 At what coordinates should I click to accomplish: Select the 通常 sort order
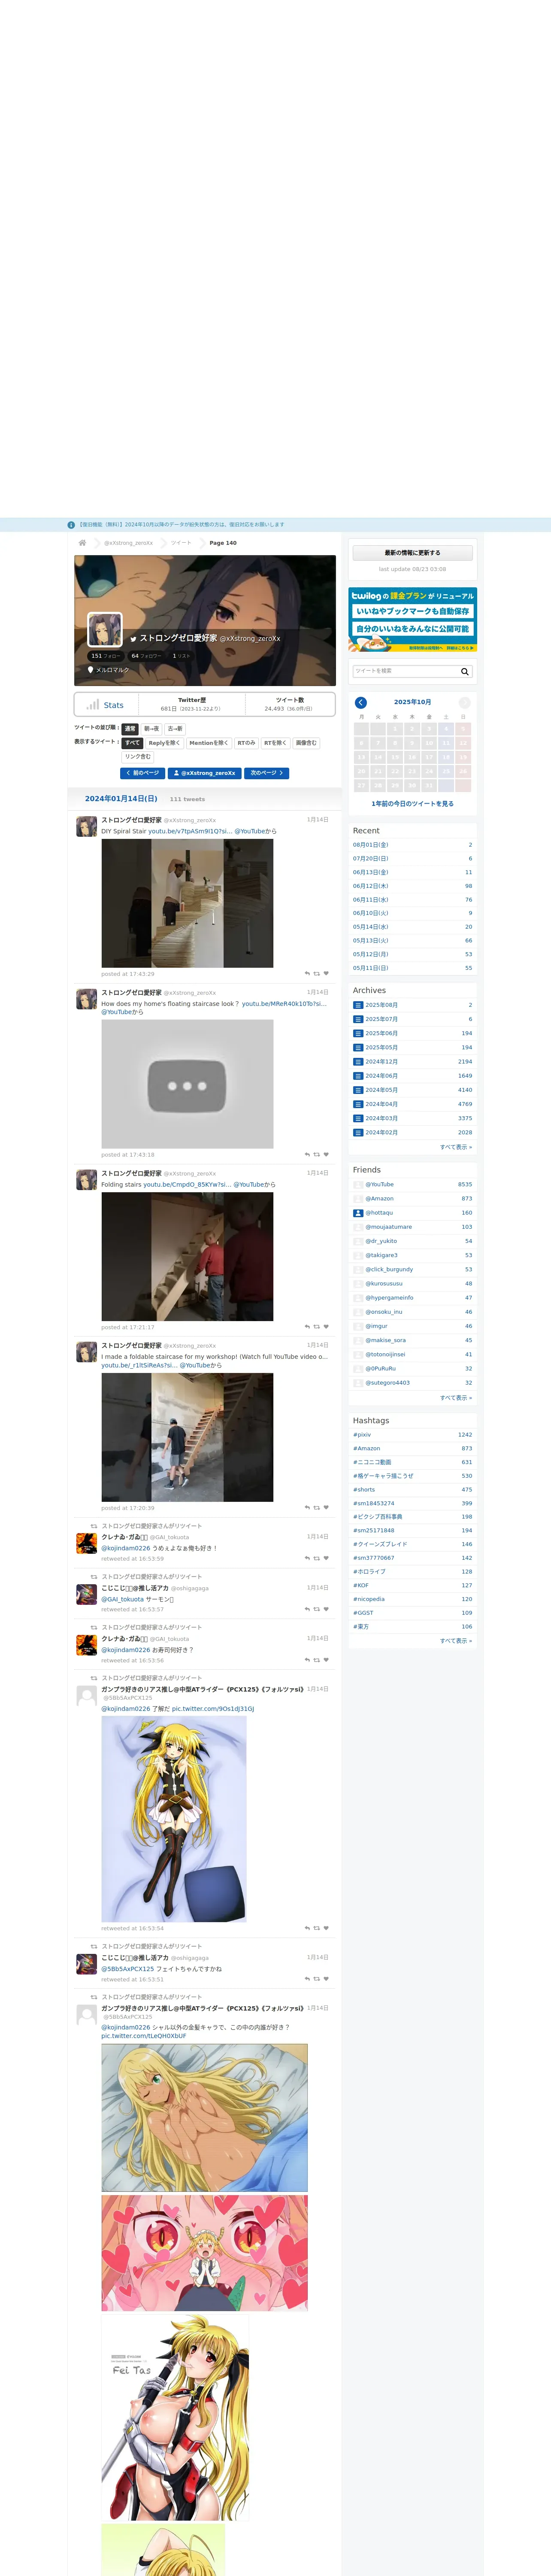pyautogui.click(x=130, y=729)
